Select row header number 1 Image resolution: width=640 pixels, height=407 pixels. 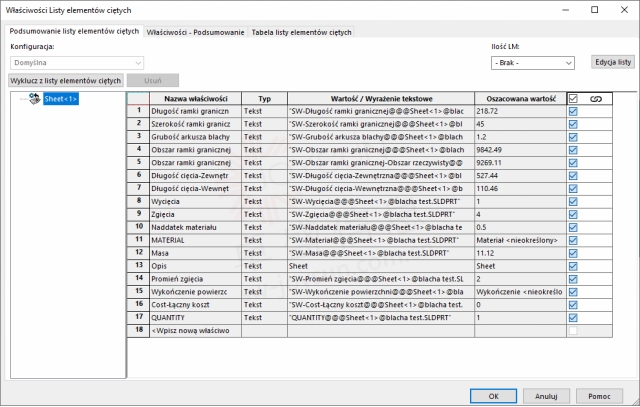click(x=138, y=111)
